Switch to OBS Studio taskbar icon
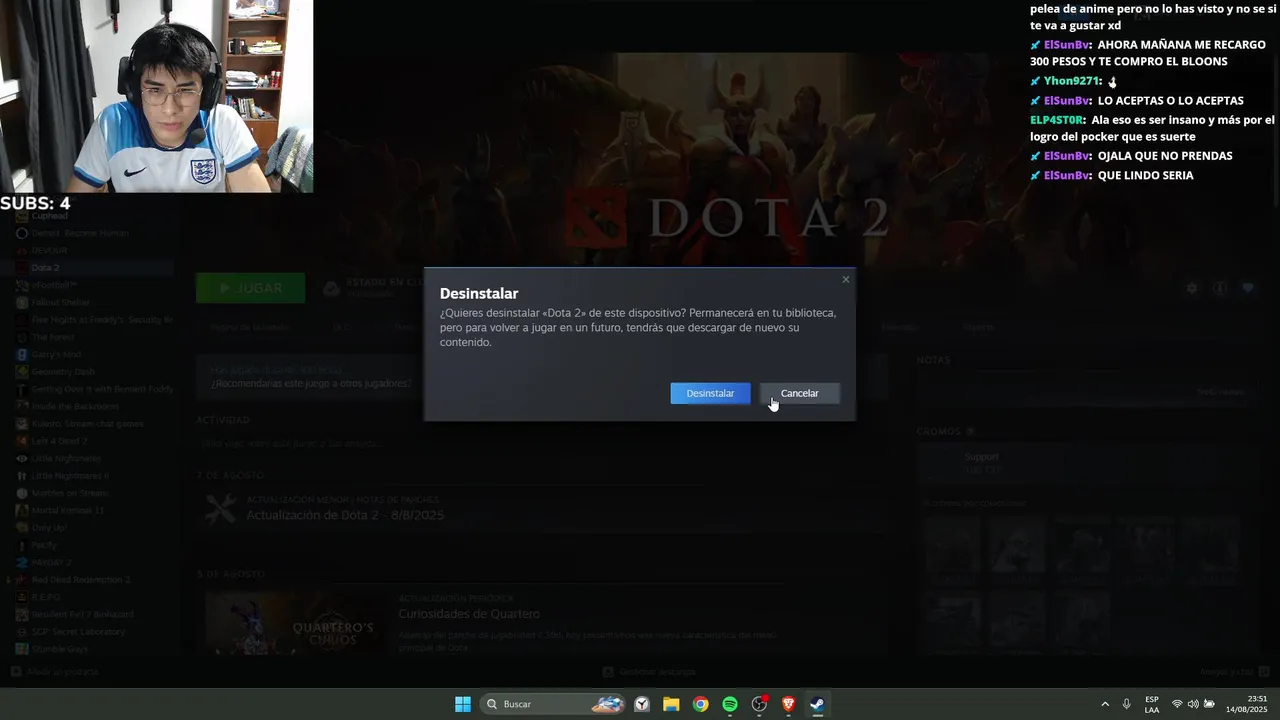This screenshot has height=720, width=1280. (x=759, y=704)
